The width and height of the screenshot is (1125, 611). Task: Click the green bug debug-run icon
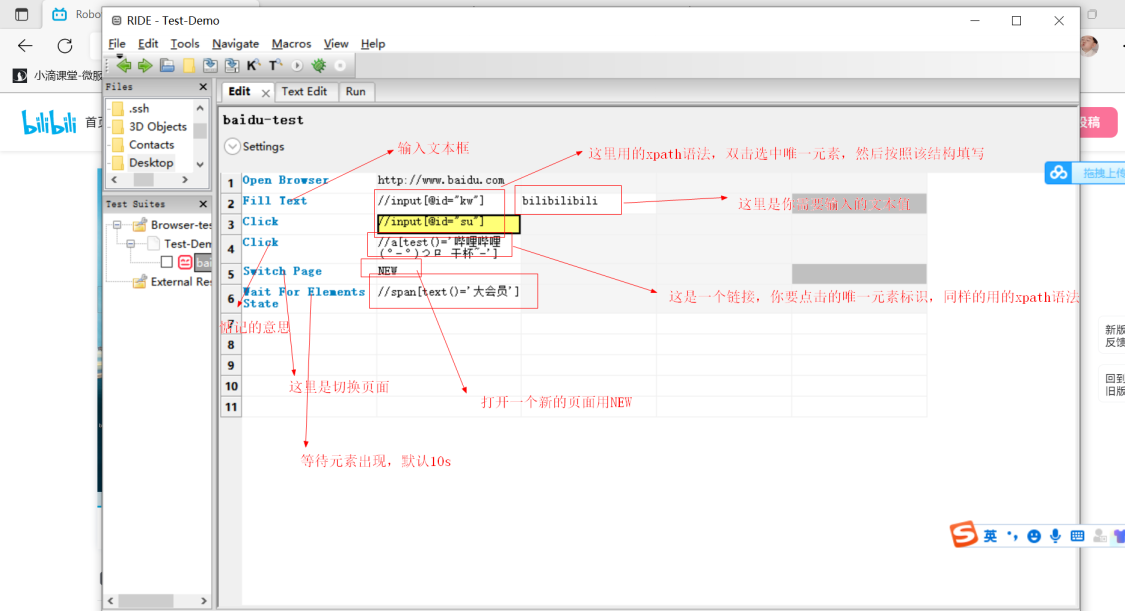(x=319, y=65)
